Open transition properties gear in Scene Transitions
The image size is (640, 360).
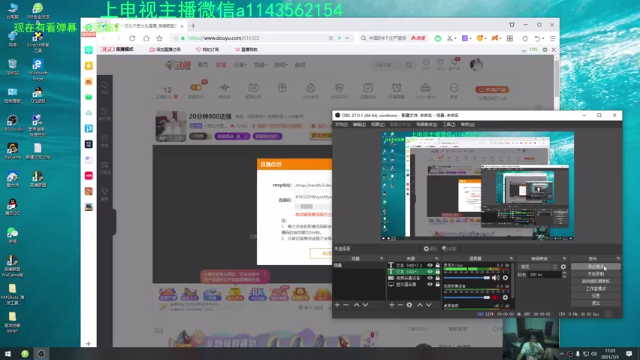tap(563, 267)
